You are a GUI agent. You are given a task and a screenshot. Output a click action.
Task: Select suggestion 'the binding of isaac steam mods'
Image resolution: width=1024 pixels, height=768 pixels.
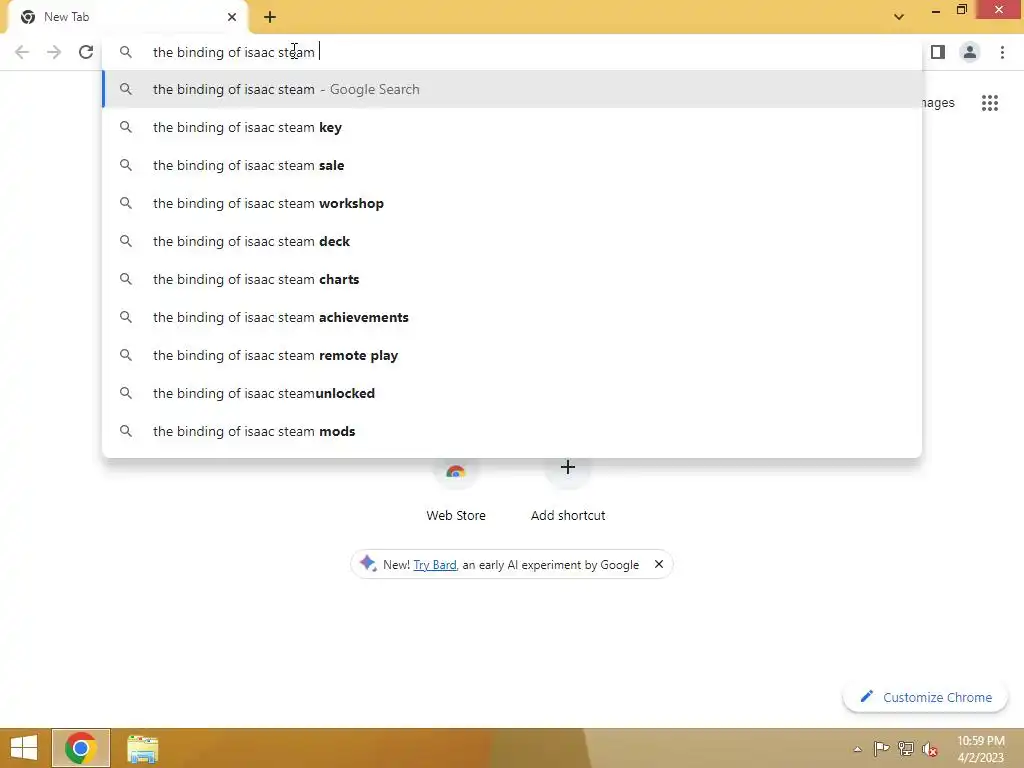(513, 431)
